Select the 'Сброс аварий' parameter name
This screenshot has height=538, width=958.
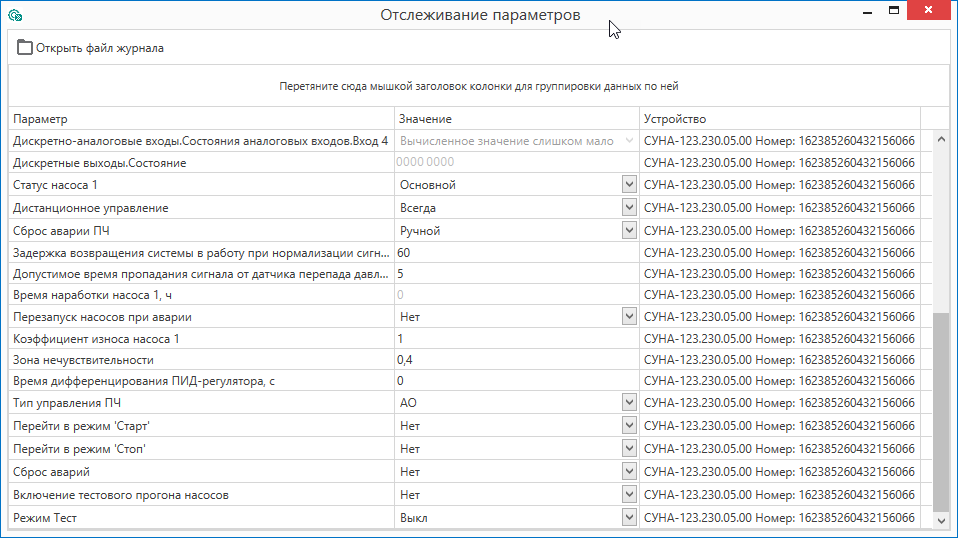pos(51,472)
